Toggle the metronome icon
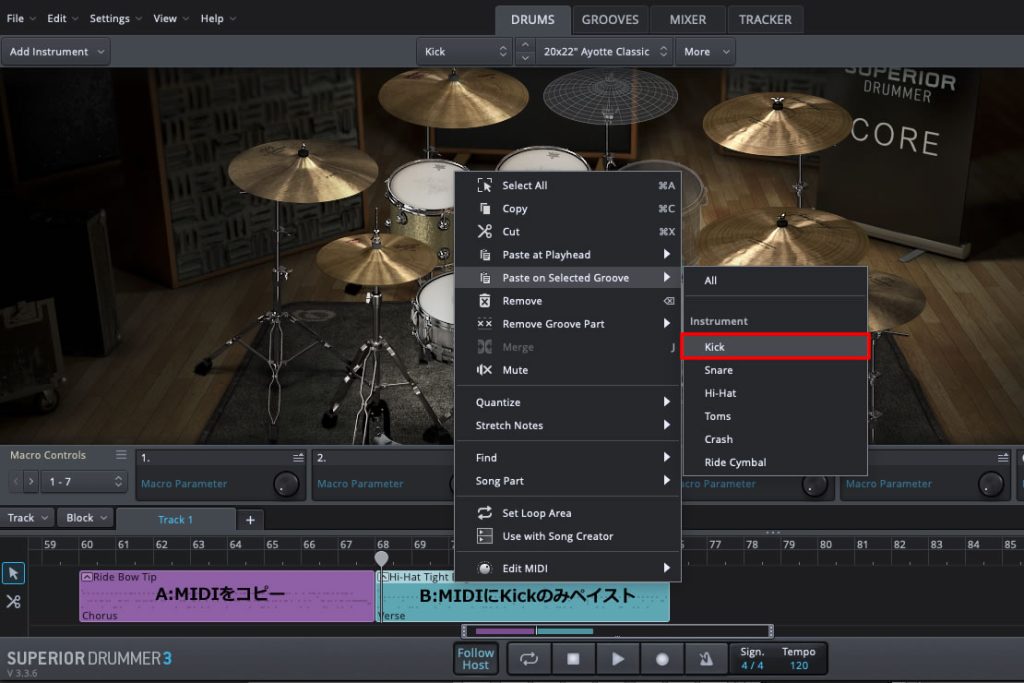The height and width of the screenshot is (683, 1024). [x=706, y=659]
